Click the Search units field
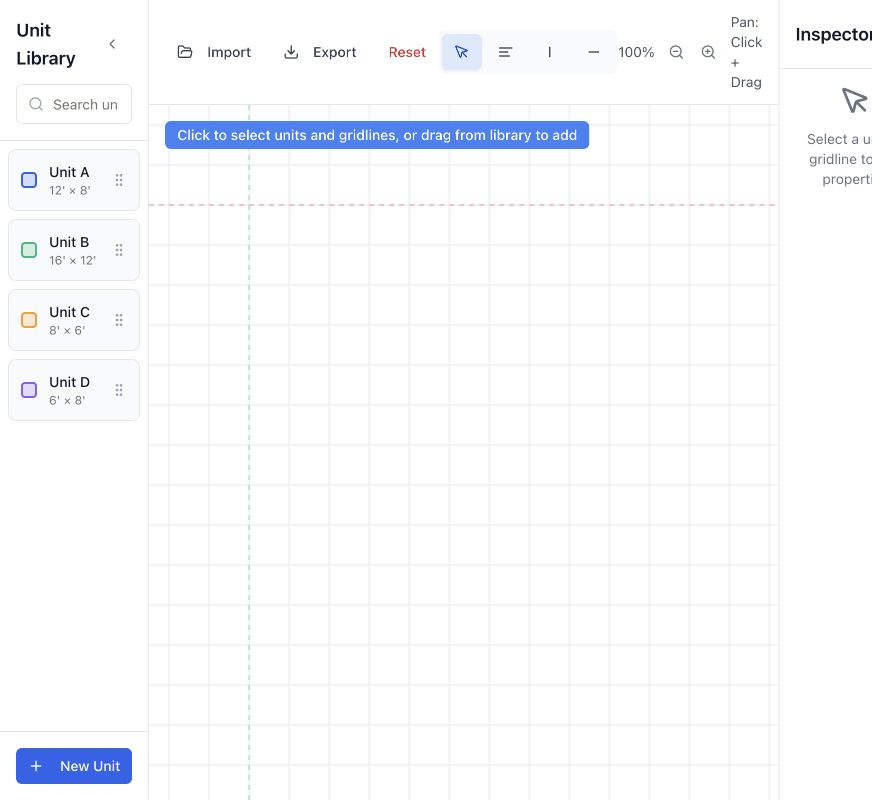 click(74, 104)
